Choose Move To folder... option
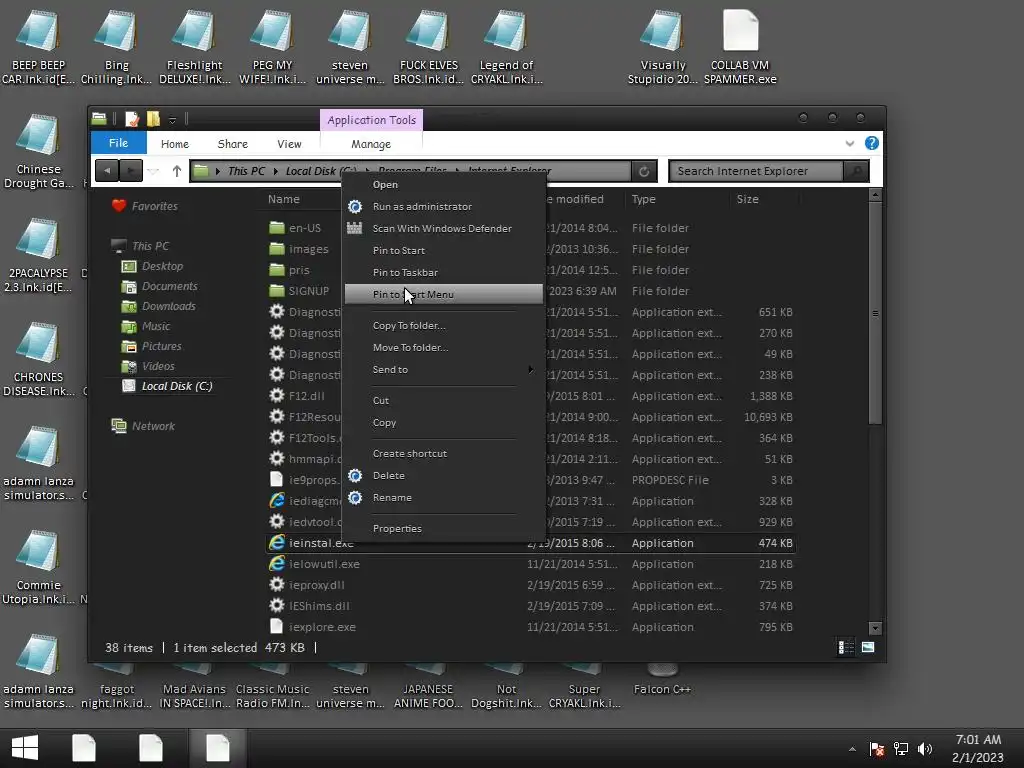Viewport: 1024px width, 768px height. tap(410, 348)
